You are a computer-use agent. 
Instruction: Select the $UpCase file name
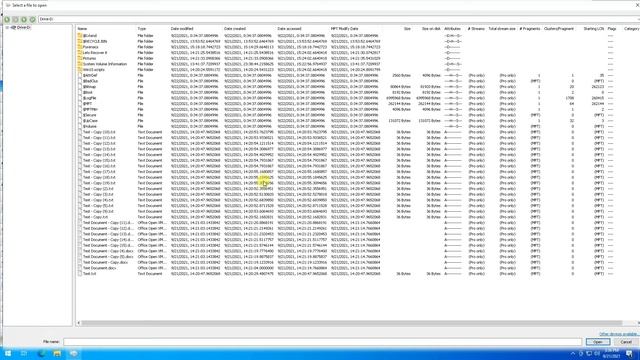click(x=90, y=121)
